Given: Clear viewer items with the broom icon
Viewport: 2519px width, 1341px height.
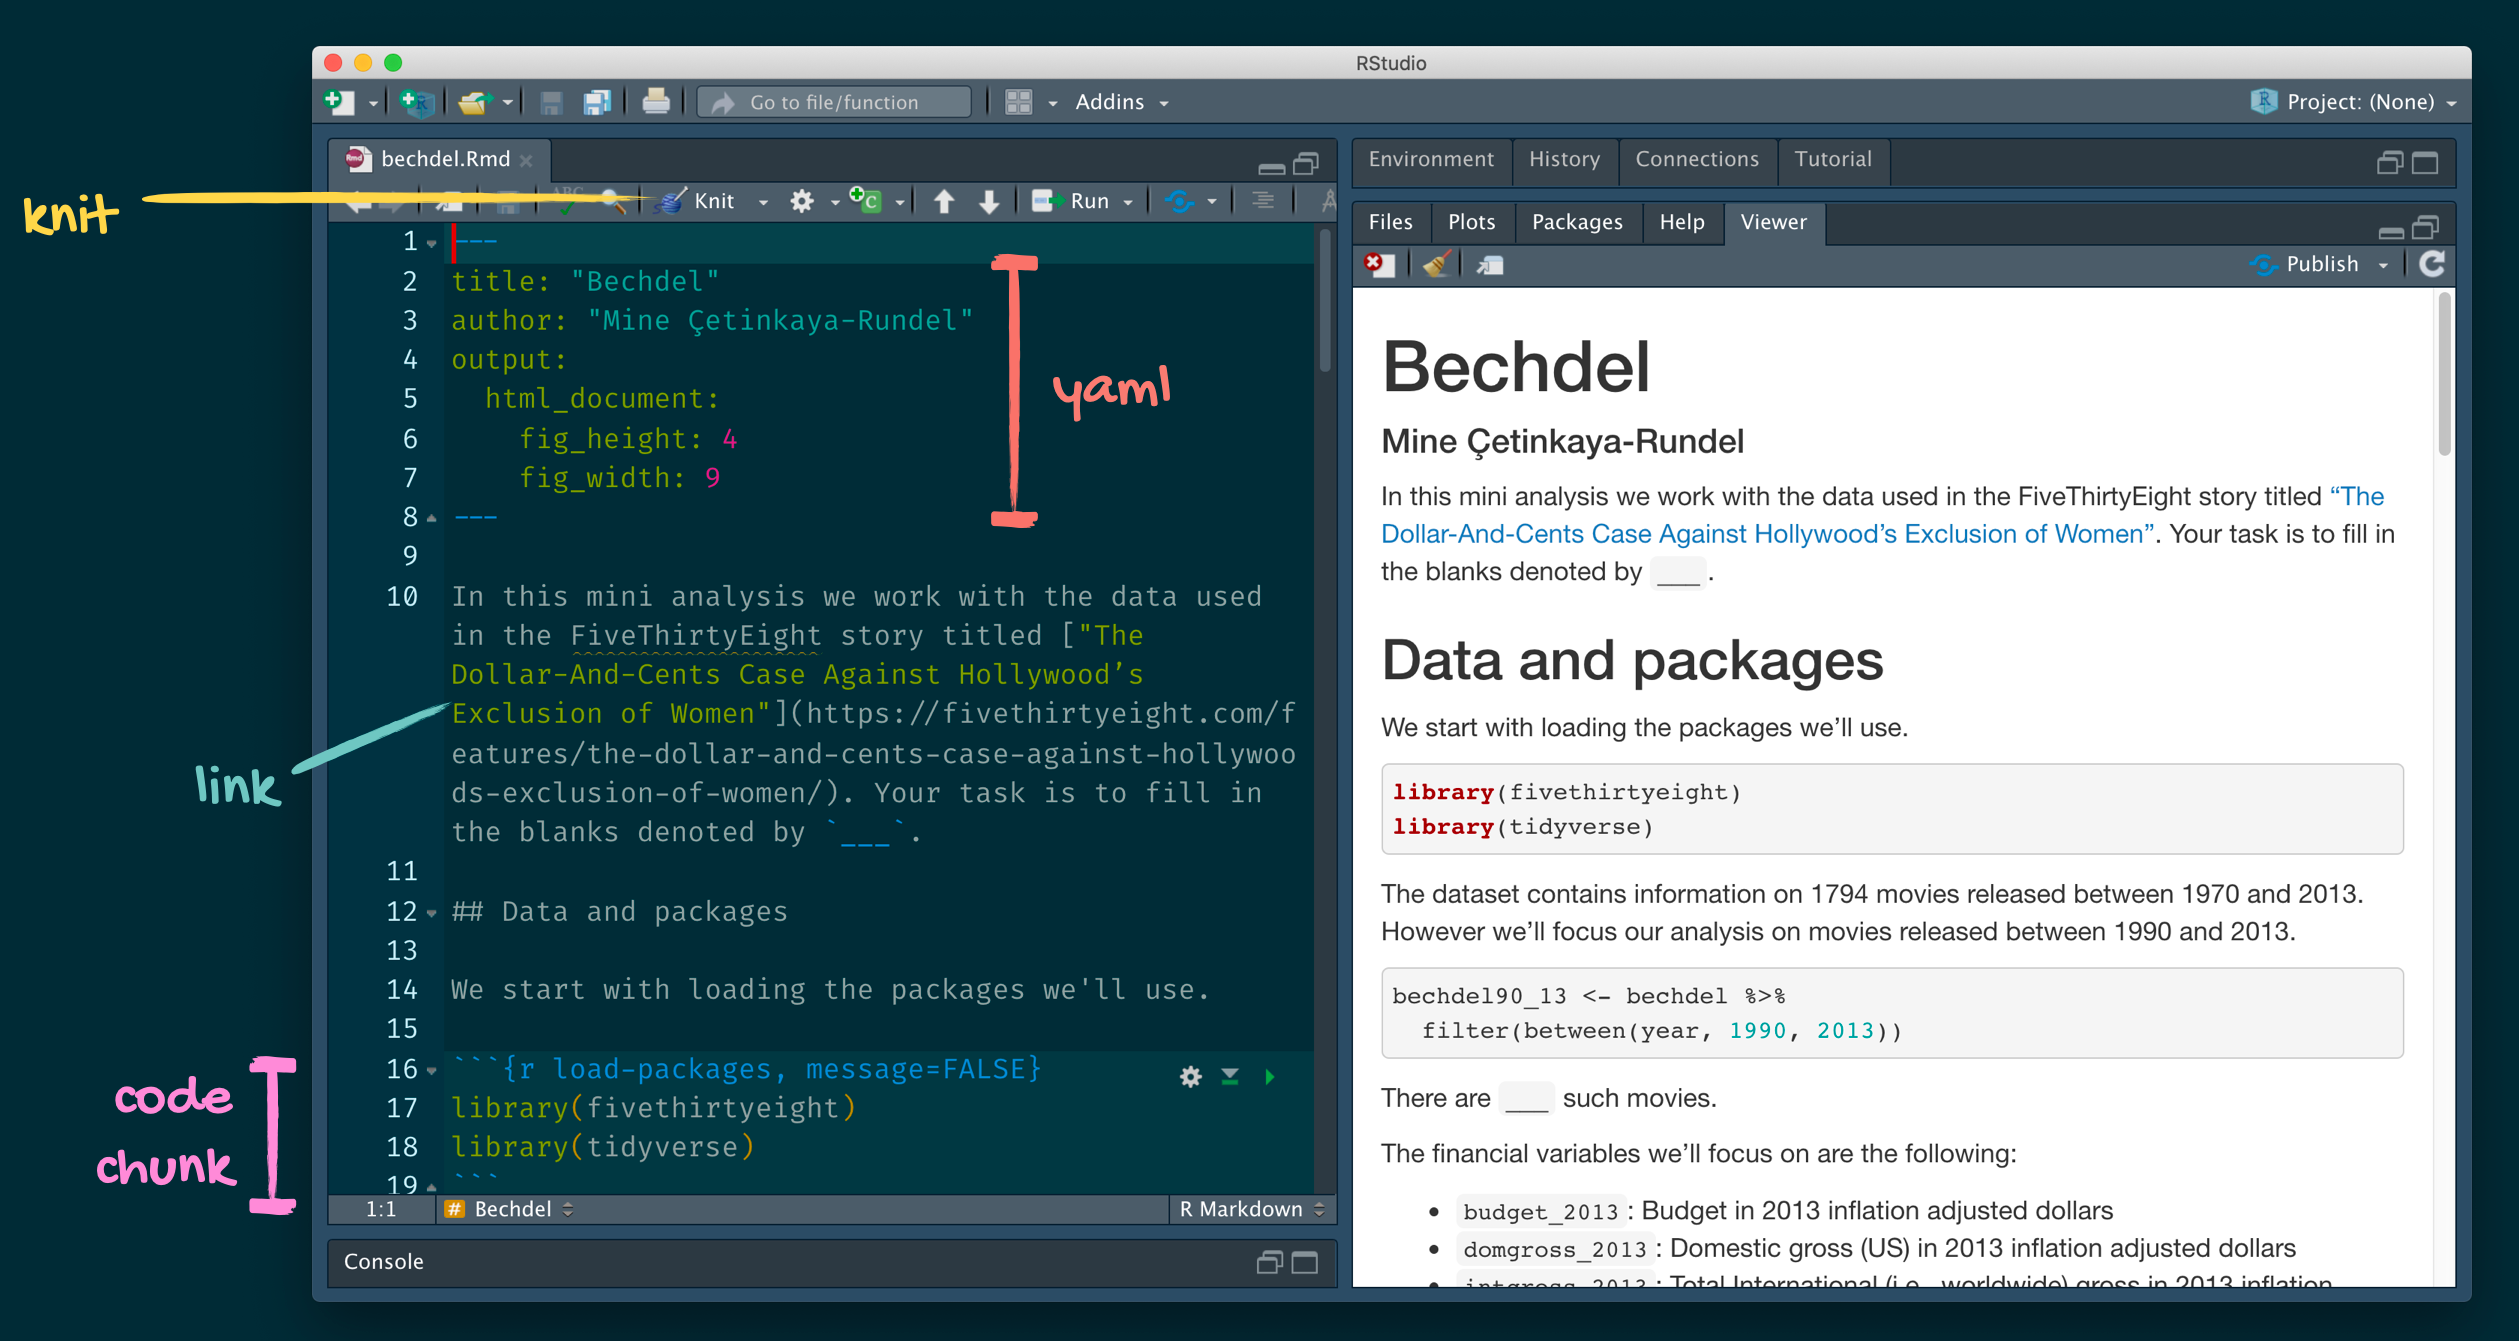Looking at the screenshot, I should click(1436, 265).
